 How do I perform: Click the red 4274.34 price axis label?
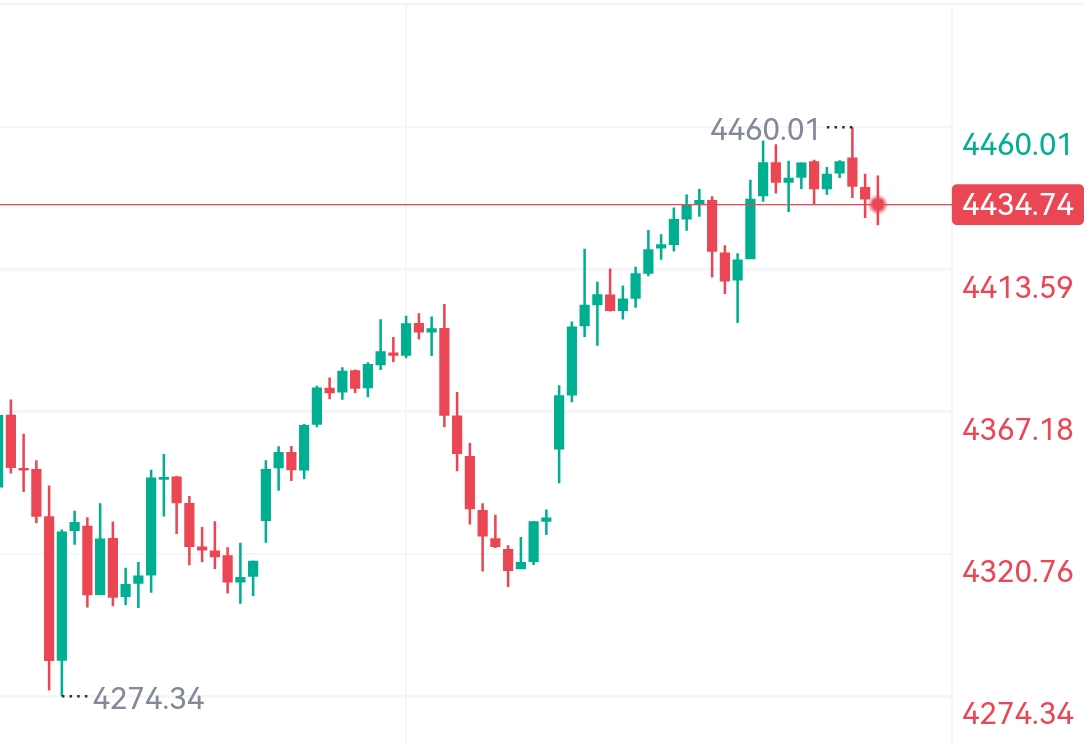[1016, 714]
